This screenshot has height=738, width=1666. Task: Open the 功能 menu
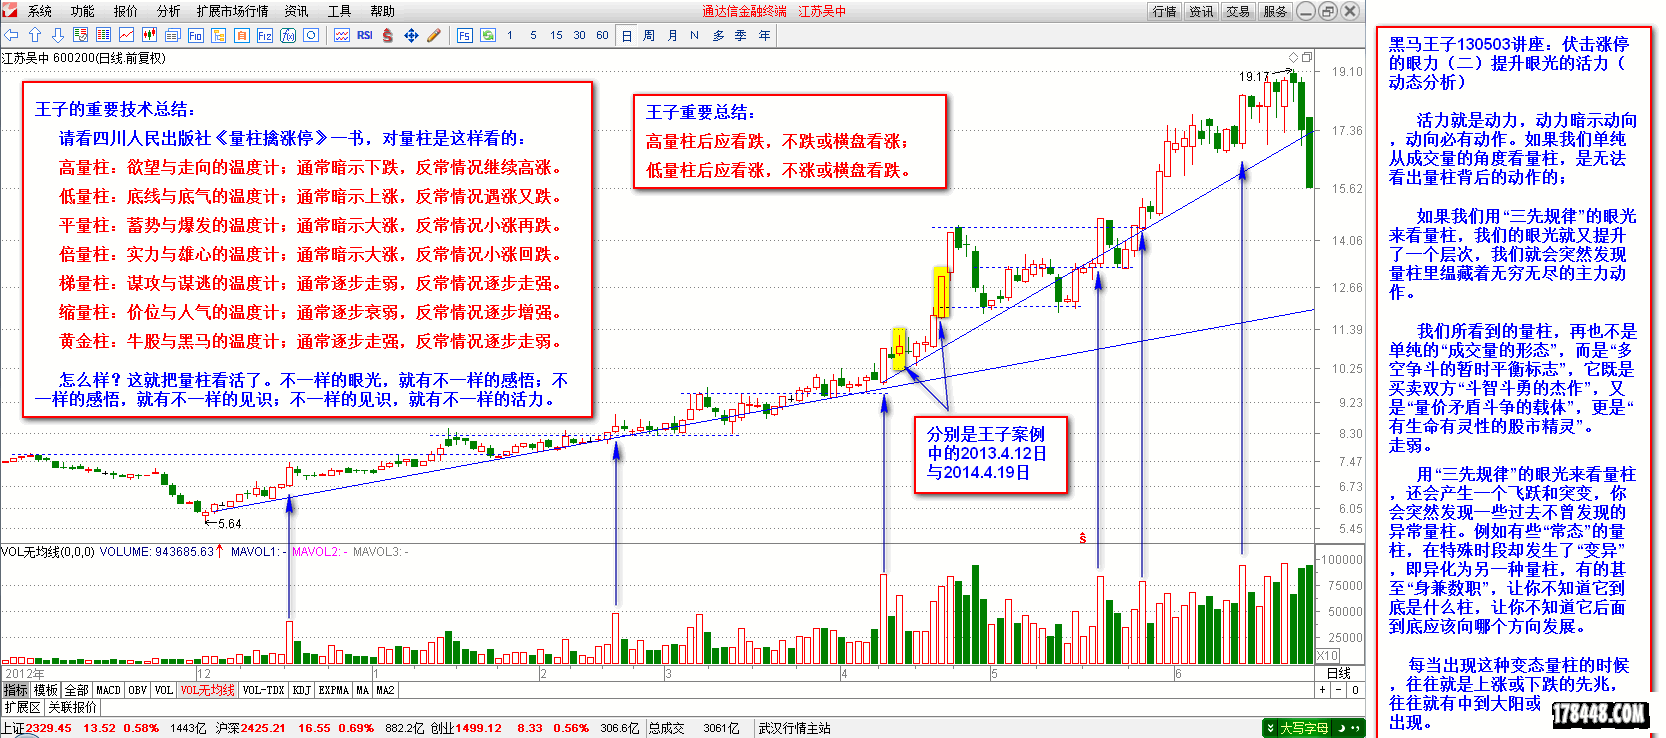[x=83, y=11]
